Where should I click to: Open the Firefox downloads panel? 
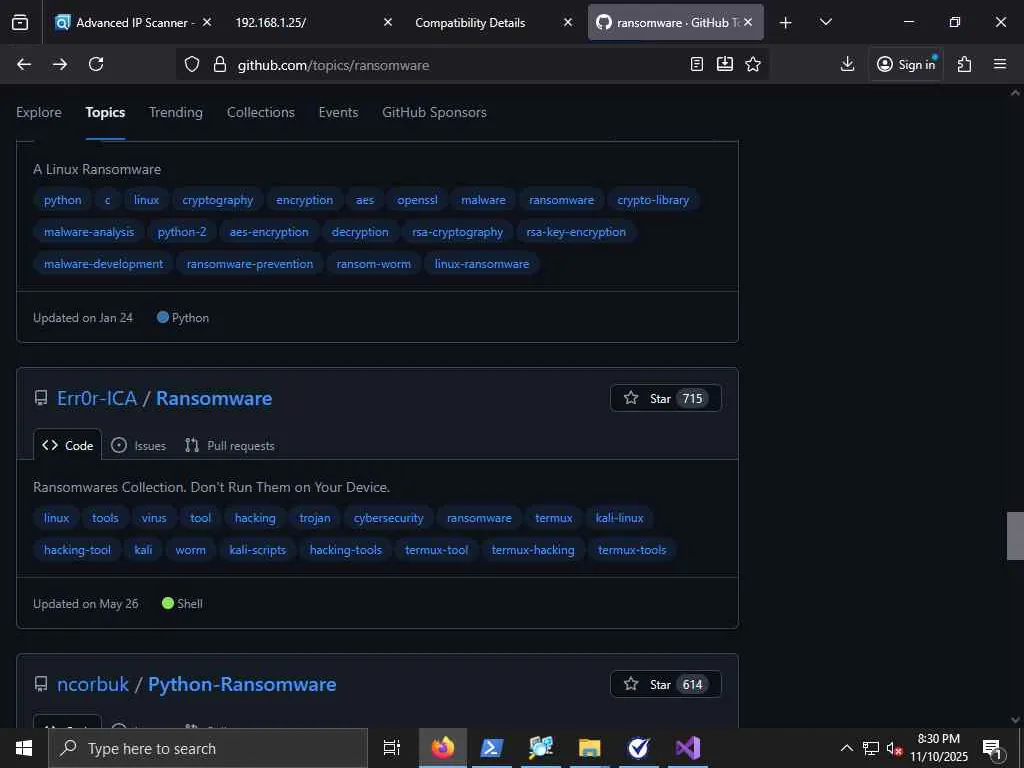click(x=847, y=64)
